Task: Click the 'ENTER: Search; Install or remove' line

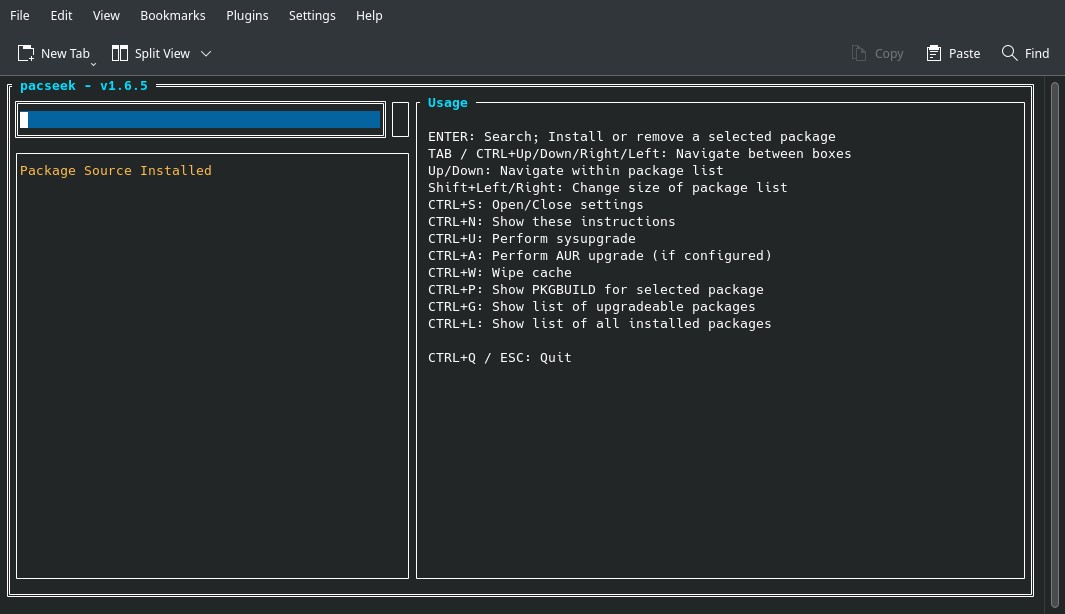Action: tap(632, 137)
